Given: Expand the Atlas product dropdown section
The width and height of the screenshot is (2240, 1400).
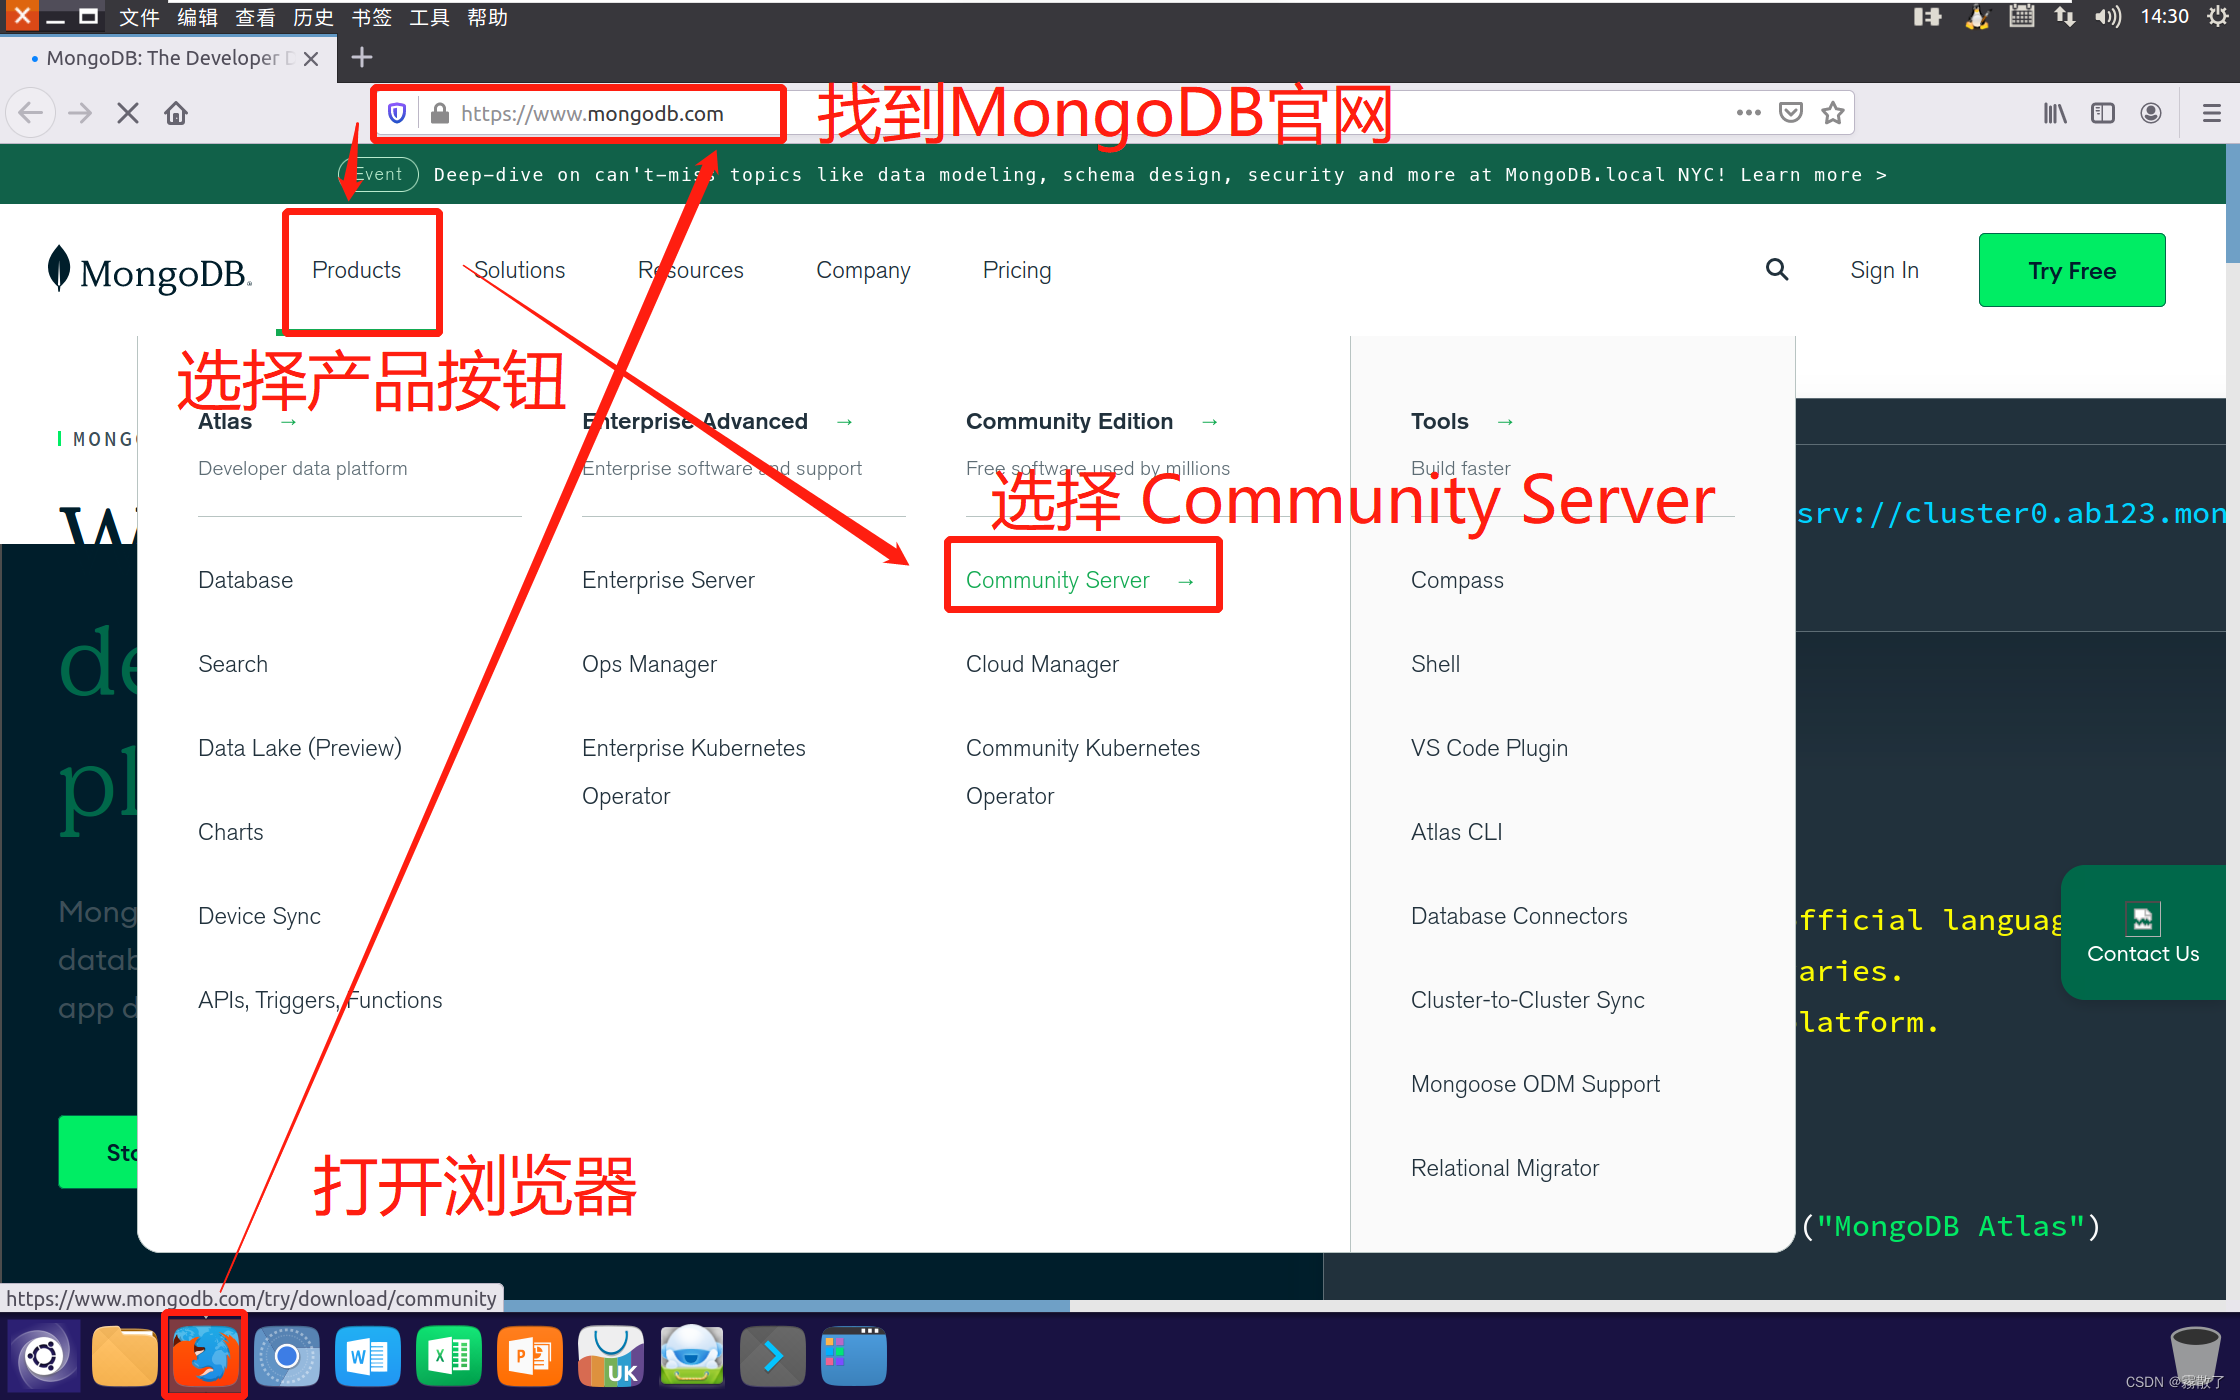Looking at the screenshot, I should [242, 419].
